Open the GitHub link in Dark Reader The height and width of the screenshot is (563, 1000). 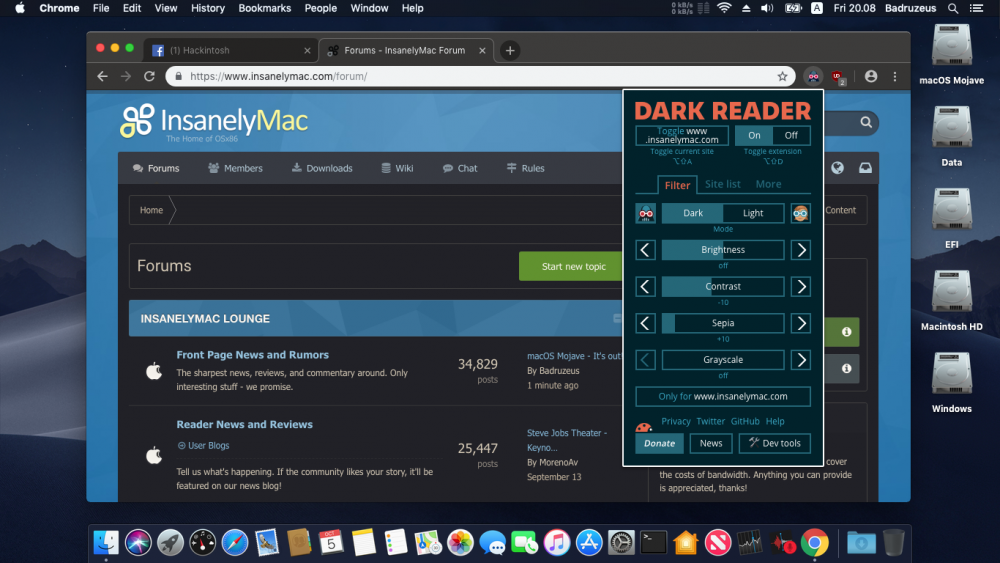pyautogui.click(x=745, y=421)
